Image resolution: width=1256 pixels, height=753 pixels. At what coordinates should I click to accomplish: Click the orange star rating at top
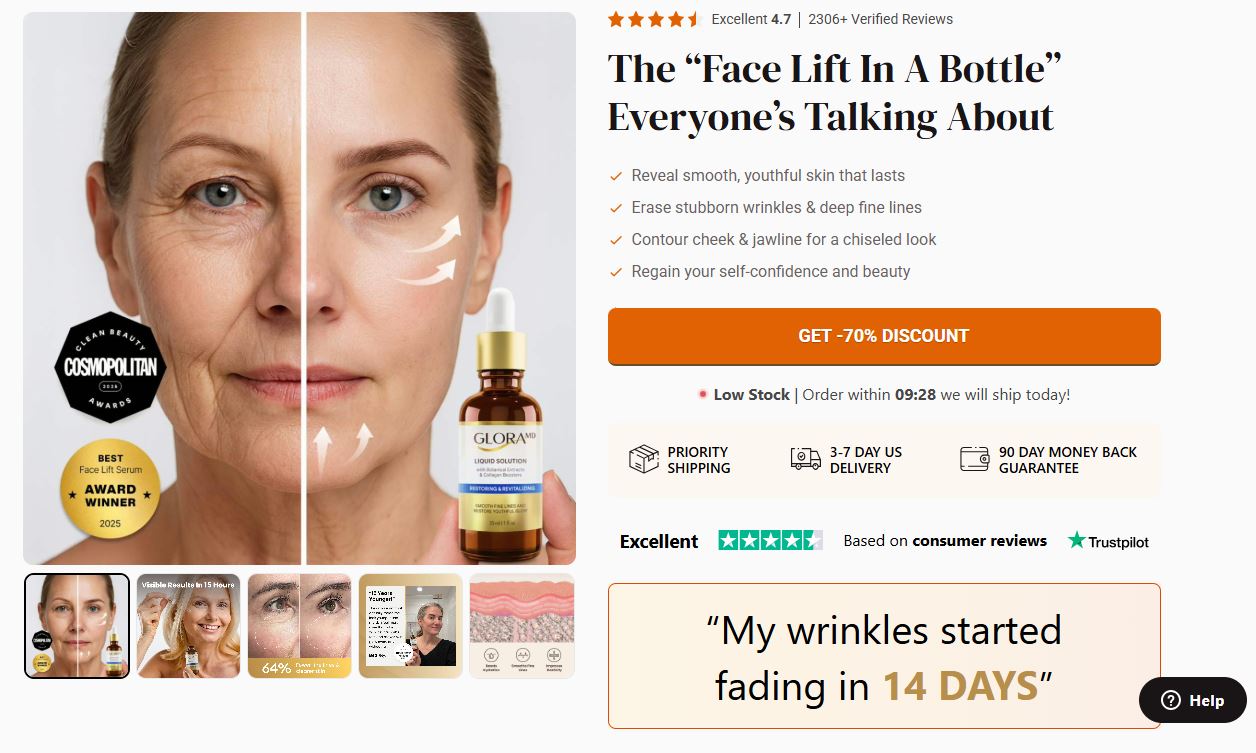[654, 19]
